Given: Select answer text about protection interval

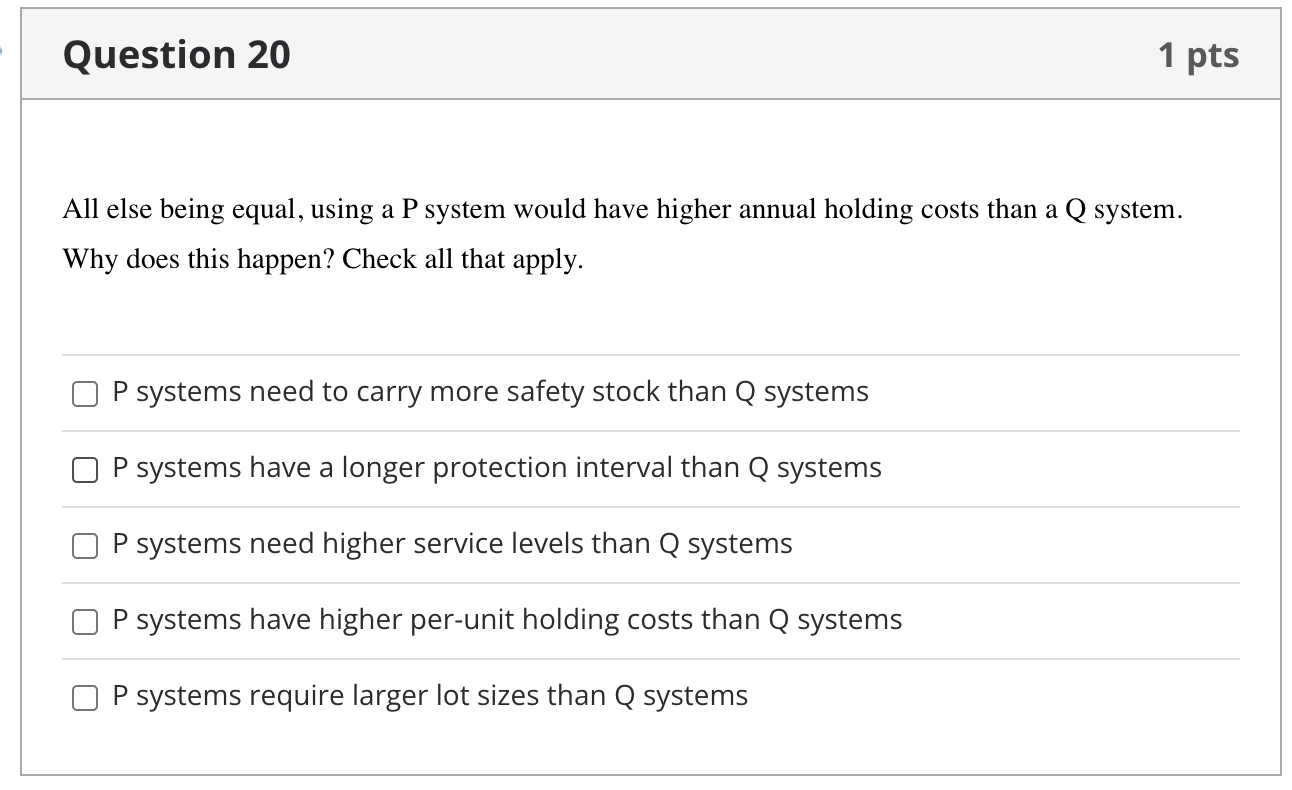Looking at the screenshot, I should click(497, 468).
